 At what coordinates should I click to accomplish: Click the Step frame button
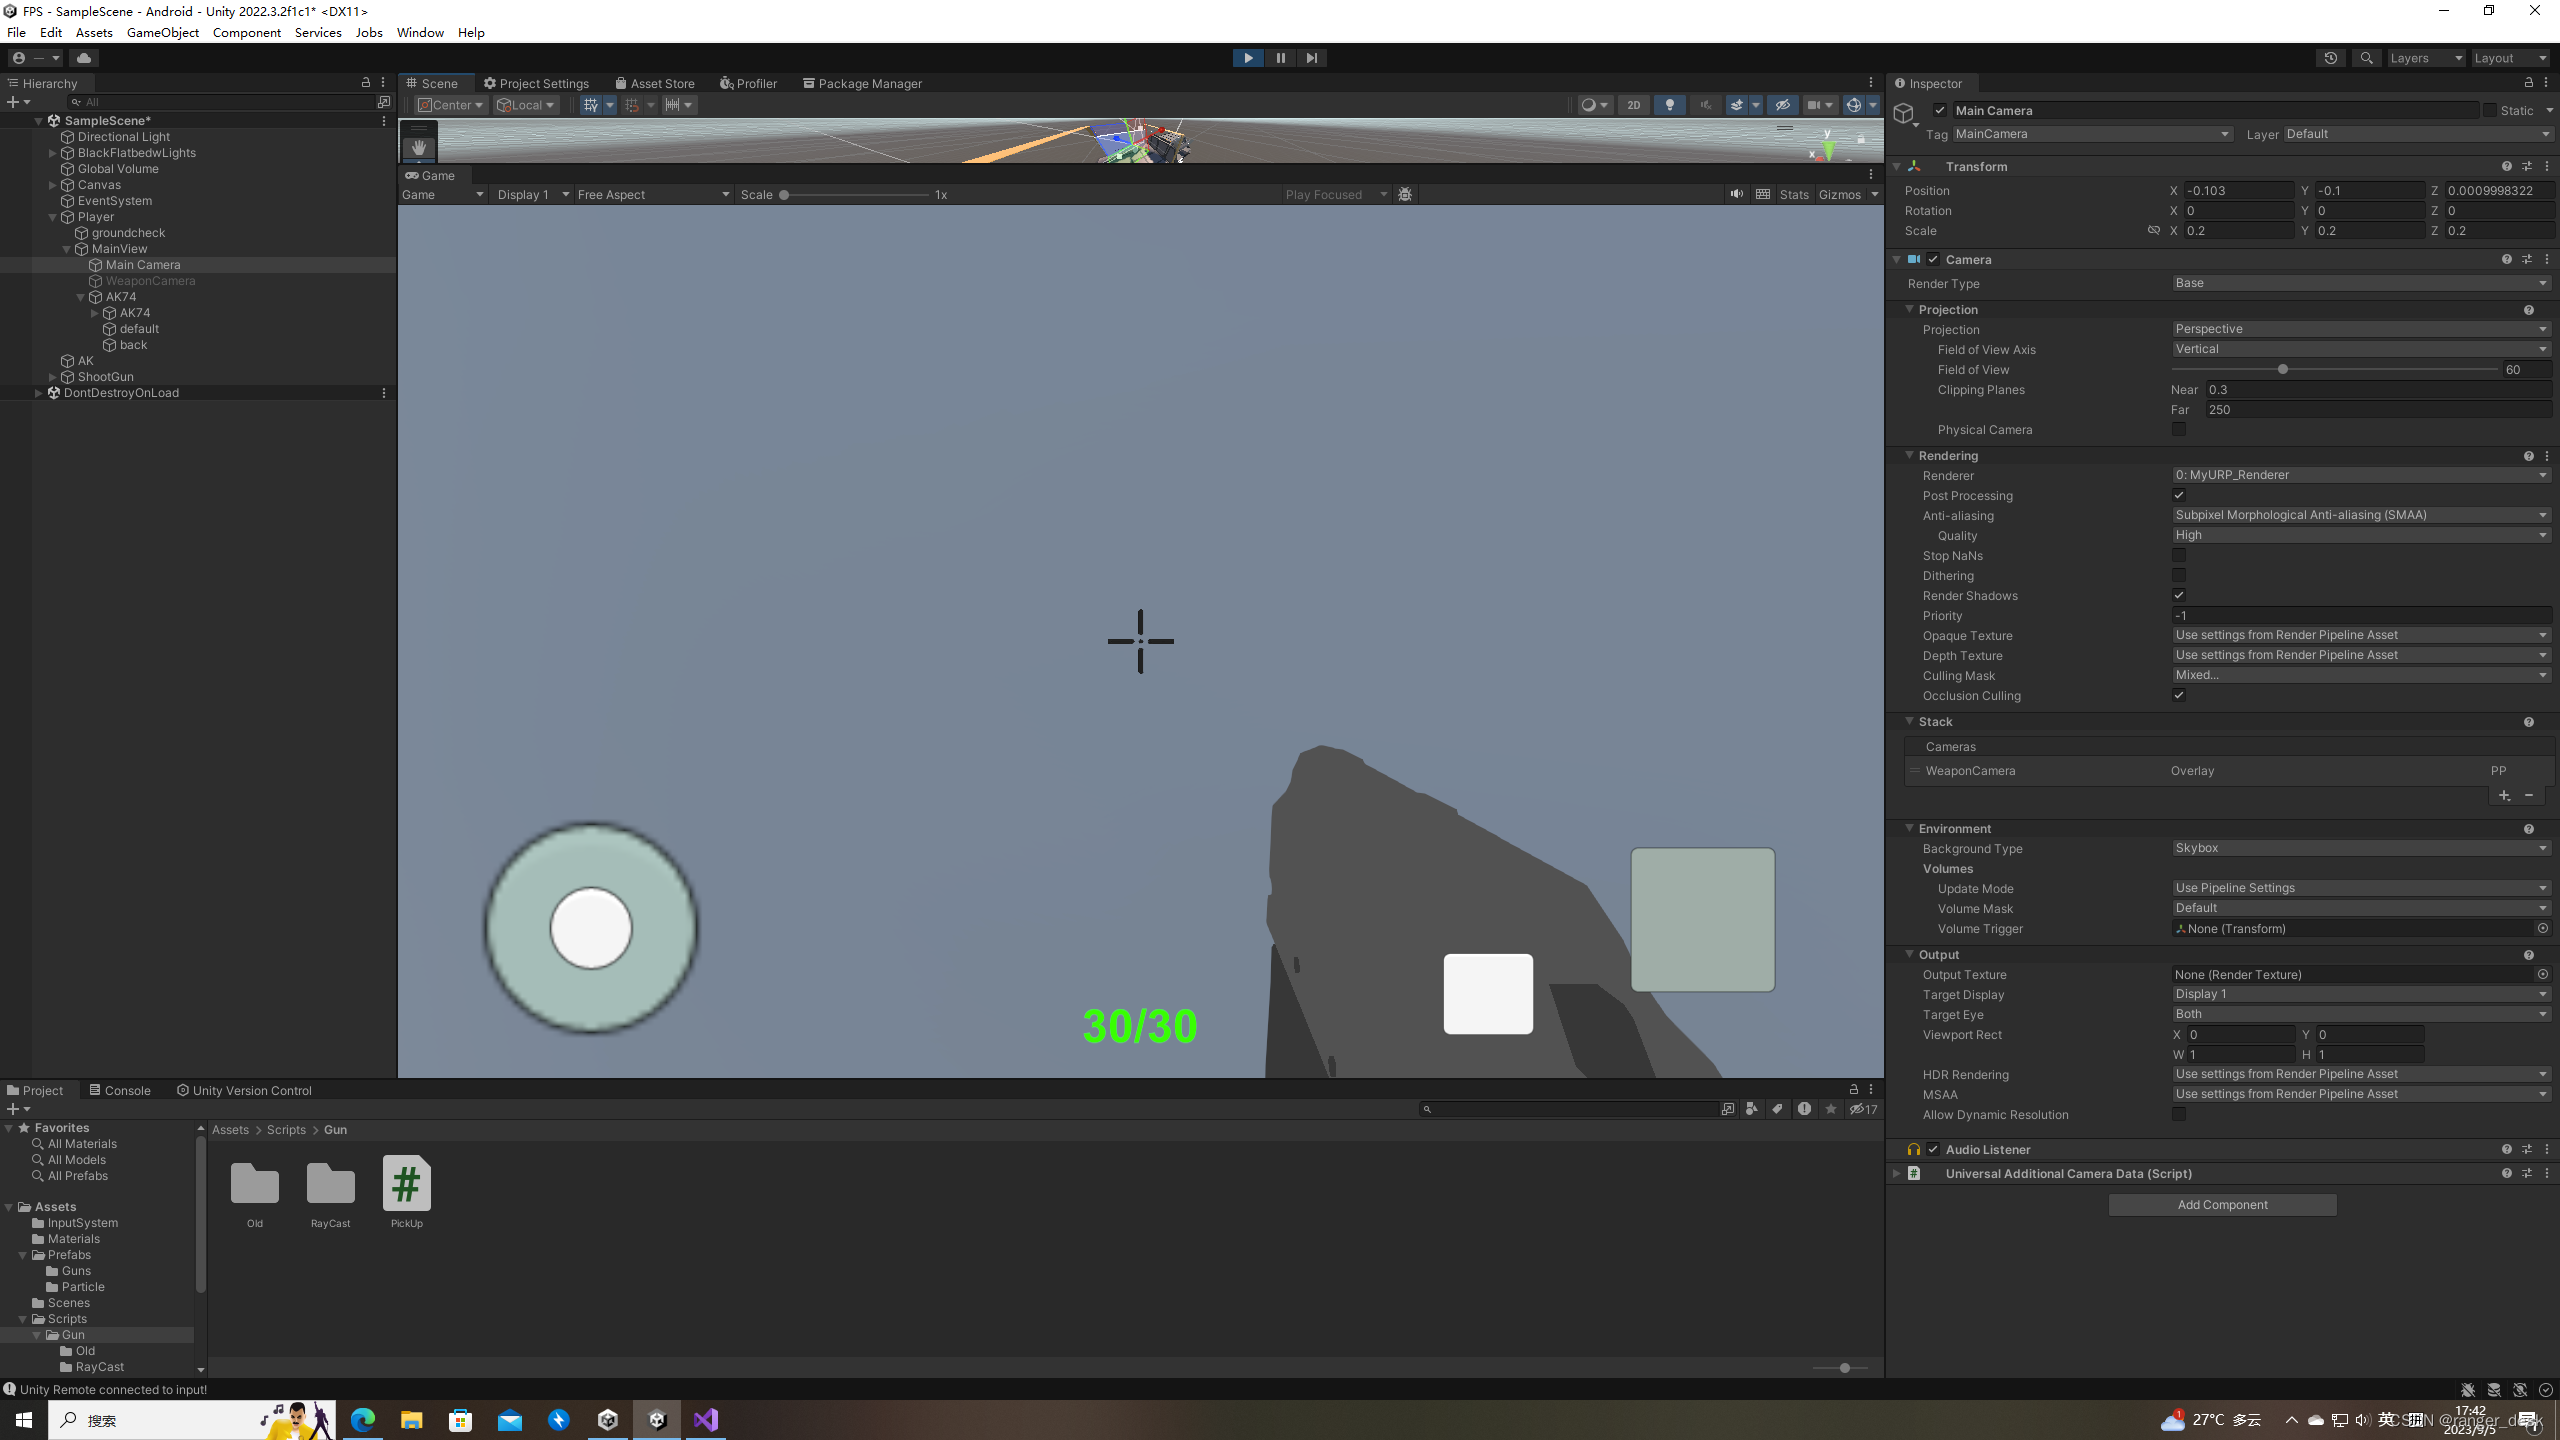point(1311,58)
